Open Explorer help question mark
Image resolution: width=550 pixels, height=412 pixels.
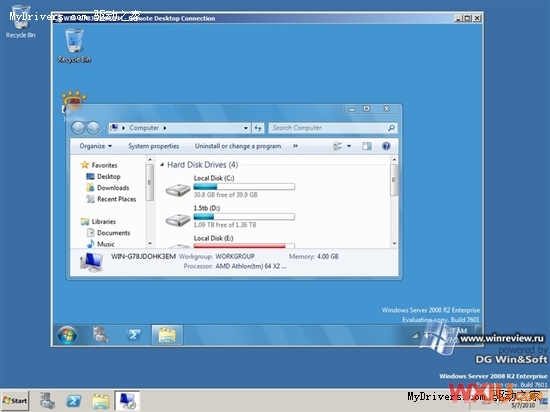(x=386, y=146)
